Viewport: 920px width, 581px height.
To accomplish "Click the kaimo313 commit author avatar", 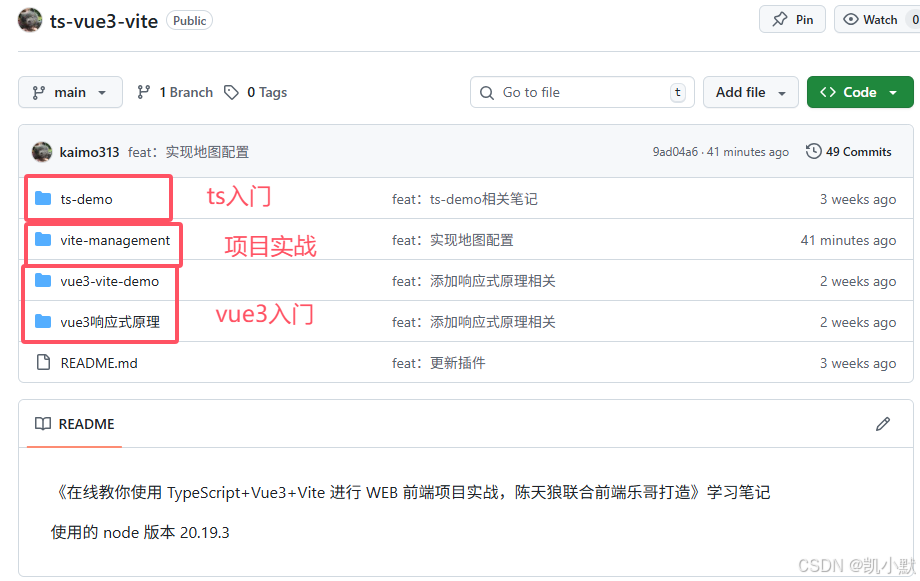I will (x=42, y=152).
